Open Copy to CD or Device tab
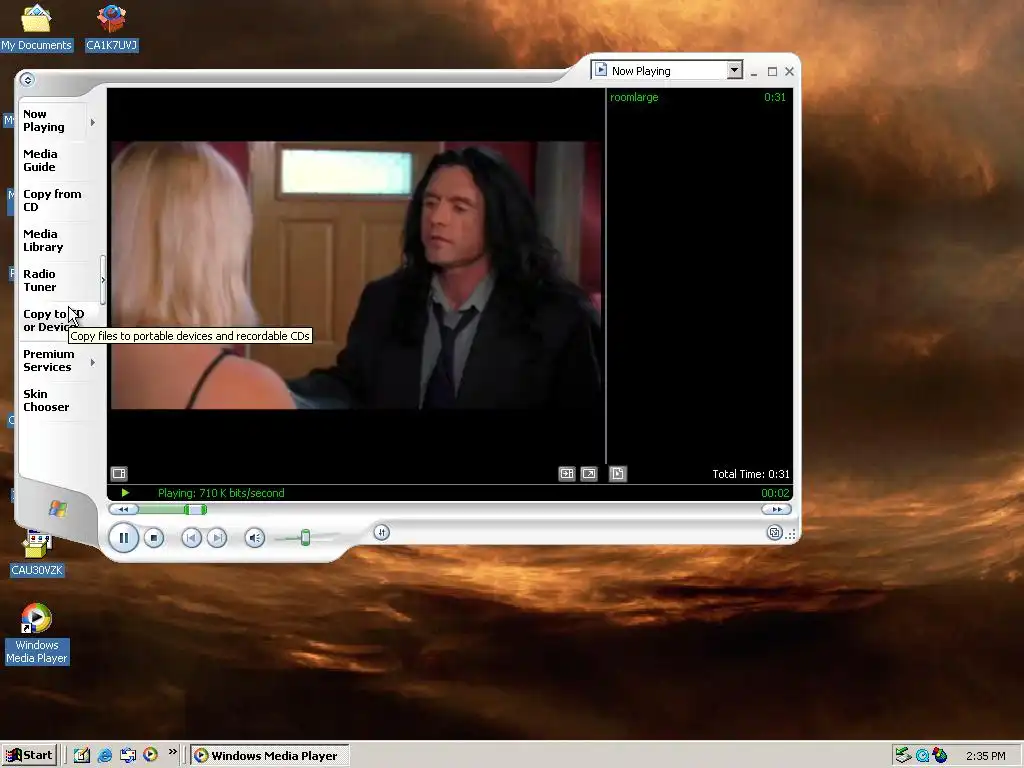This screenshot has height=768, width=1024. coord(54,320)
